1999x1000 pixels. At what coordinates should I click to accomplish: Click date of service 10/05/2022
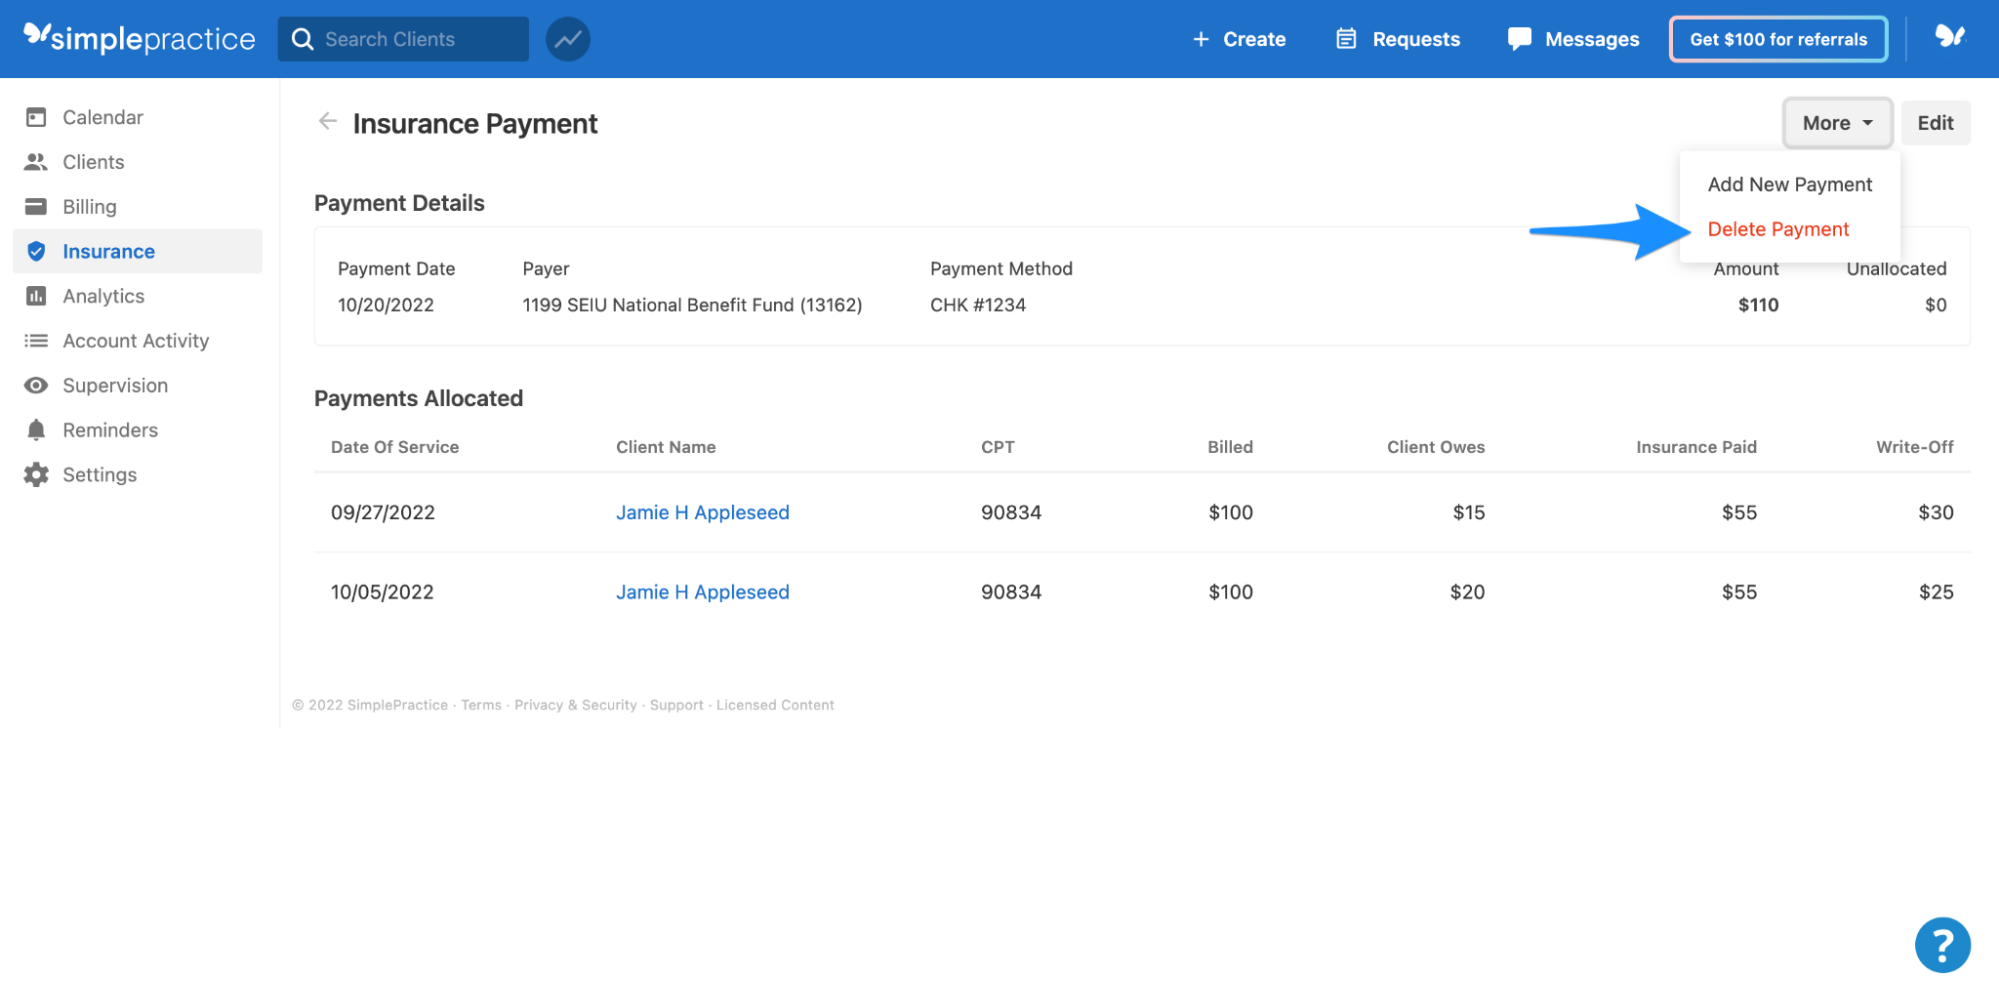point(382,592)
